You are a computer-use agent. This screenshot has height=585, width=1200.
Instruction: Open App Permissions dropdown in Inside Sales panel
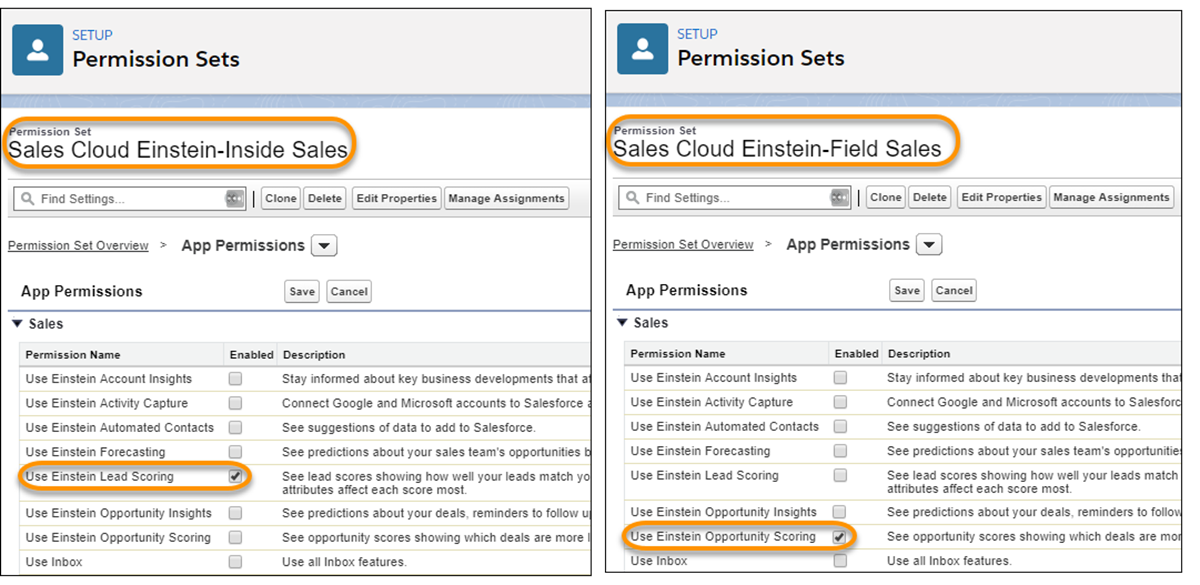(325, 246)
